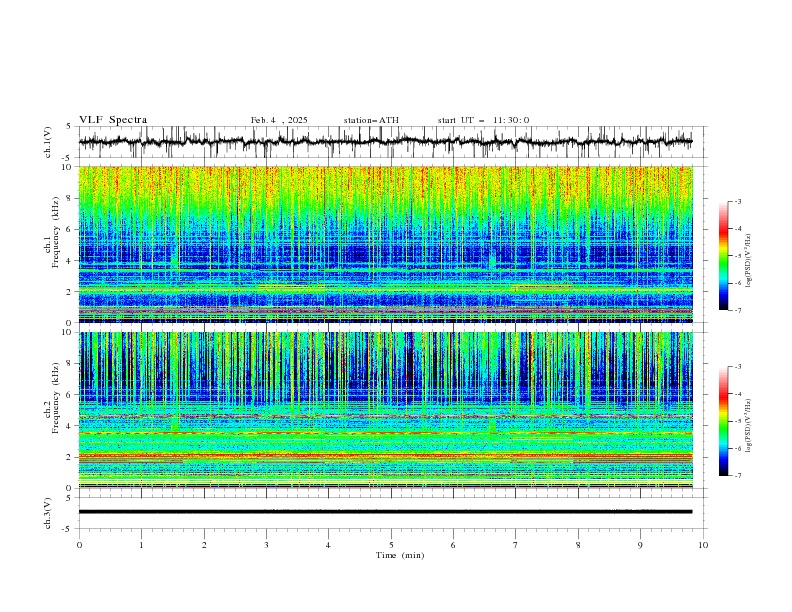Click time axis tick label "2"

coord(204,545)
